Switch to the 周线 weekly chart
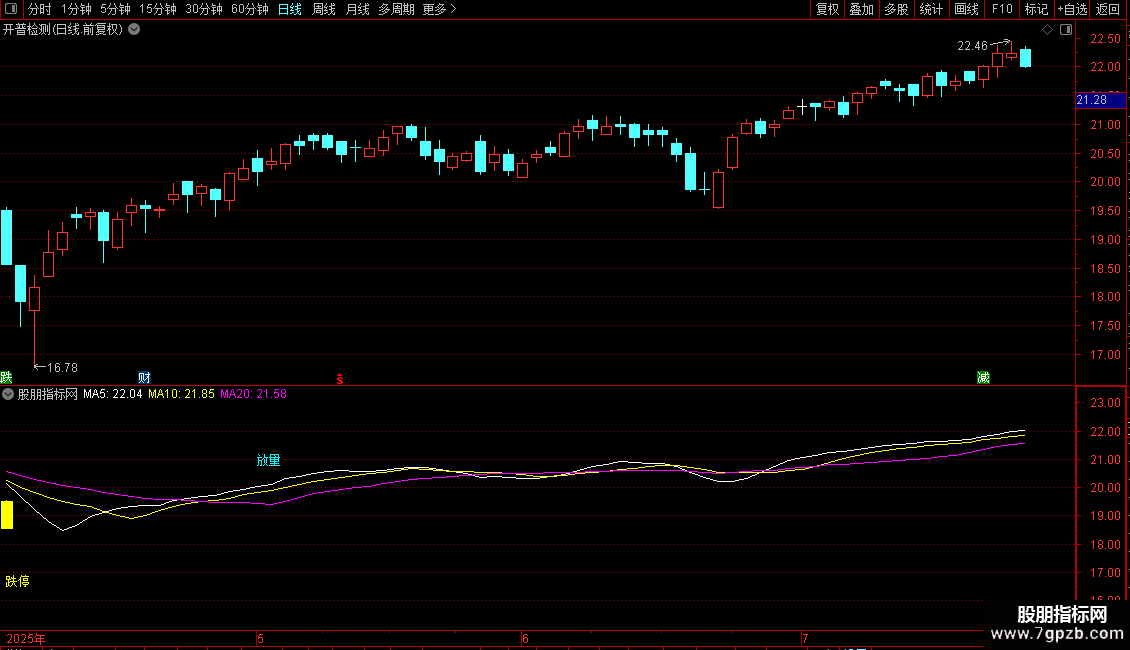This screenshot has width=1130, height=650. [324, 9]
